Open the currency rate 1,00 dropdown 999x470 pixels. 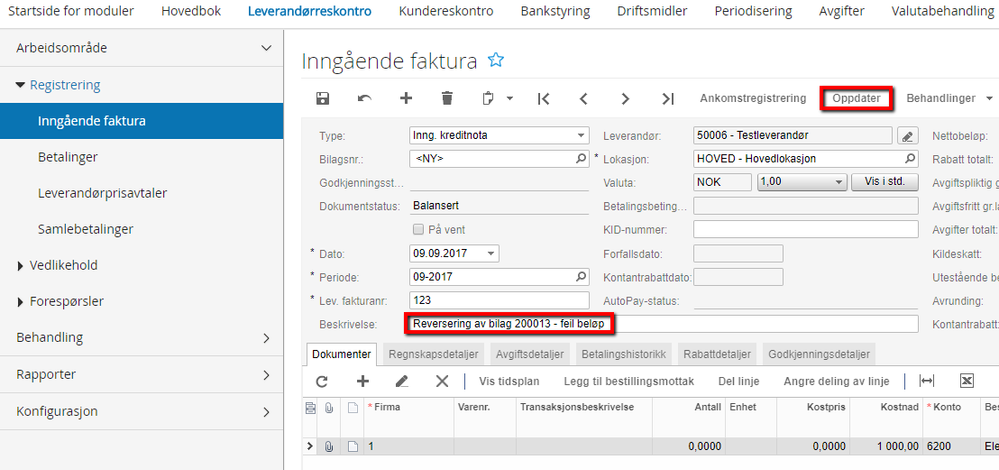838,182
